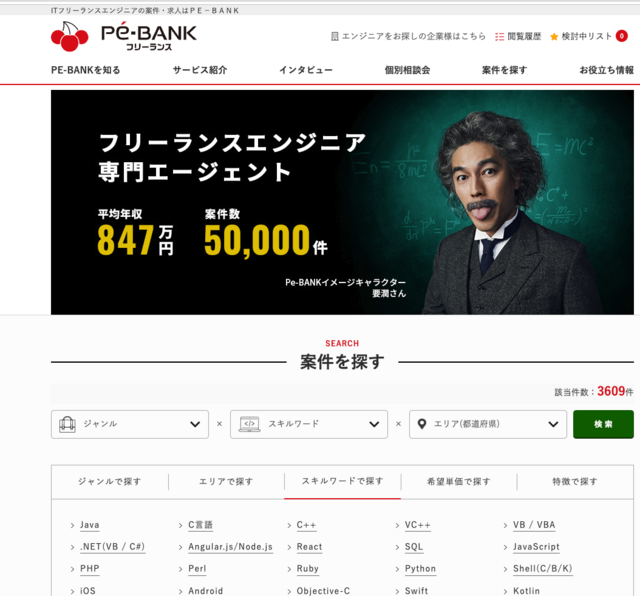The image size is (640, 596).
Task: Click the laptop code icon in スキルワード selector
Action: [249, 424]
